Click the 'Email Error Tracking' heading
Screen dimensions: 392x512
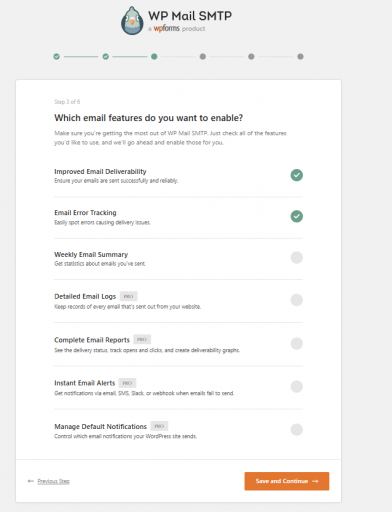pos(85,213)
